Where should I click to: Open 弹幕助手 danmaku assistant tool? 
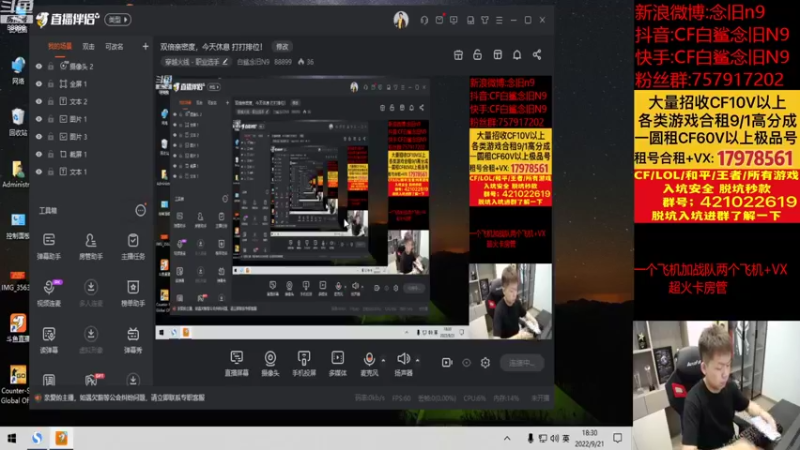click(49, 246)
